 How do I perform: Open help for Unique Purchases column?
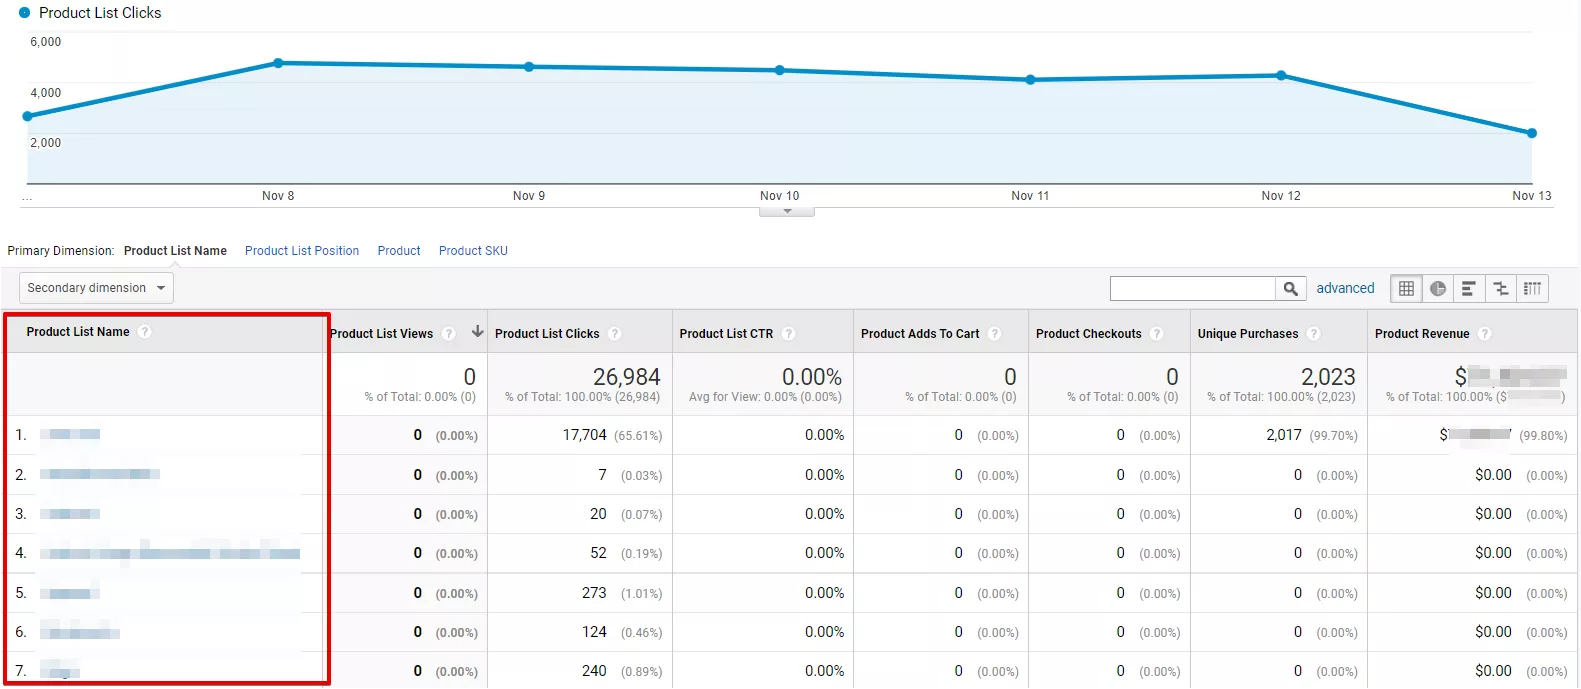click(1314, 334)
